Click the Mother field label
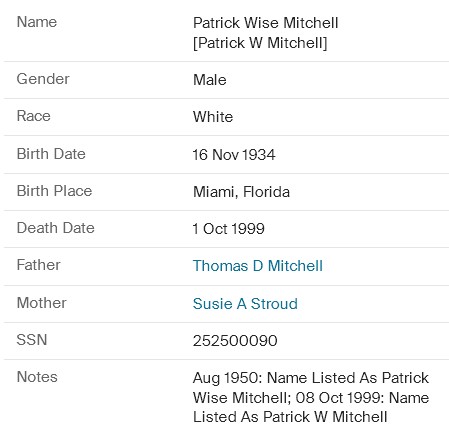 pos(42,303)
